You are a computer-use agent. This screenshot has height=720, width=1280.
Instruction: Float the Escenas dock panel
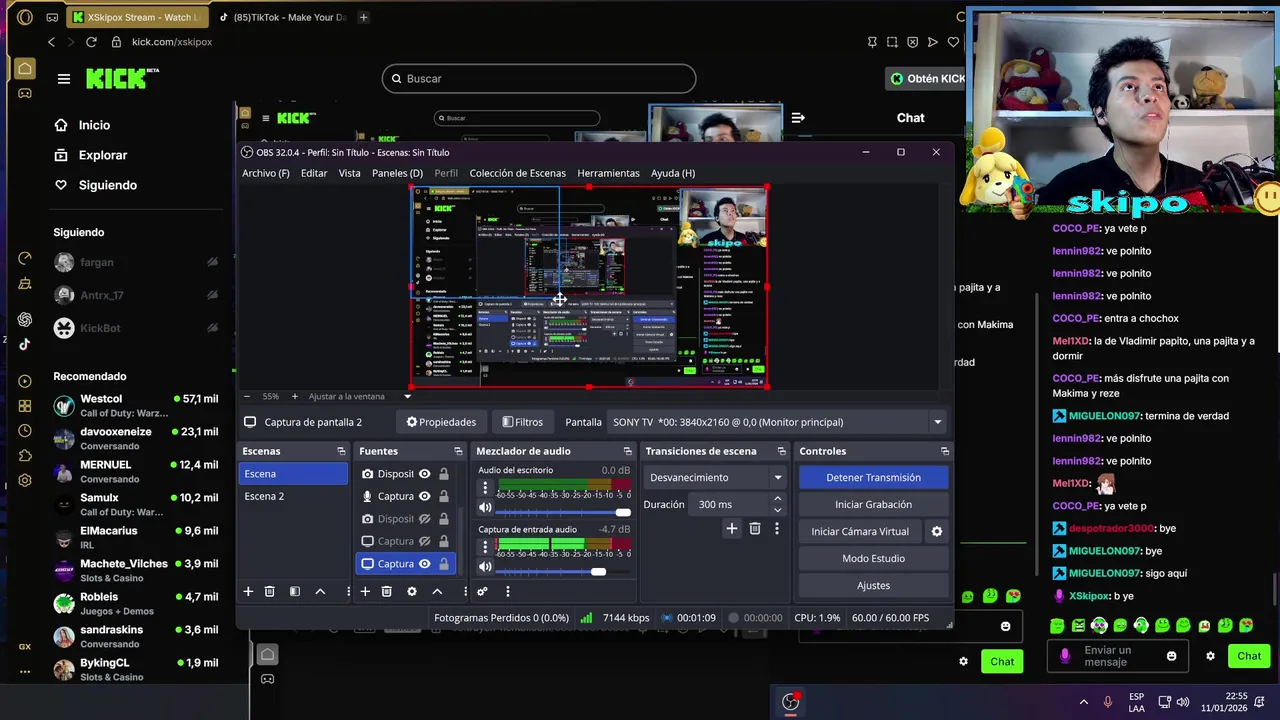[x=341, y=451]
